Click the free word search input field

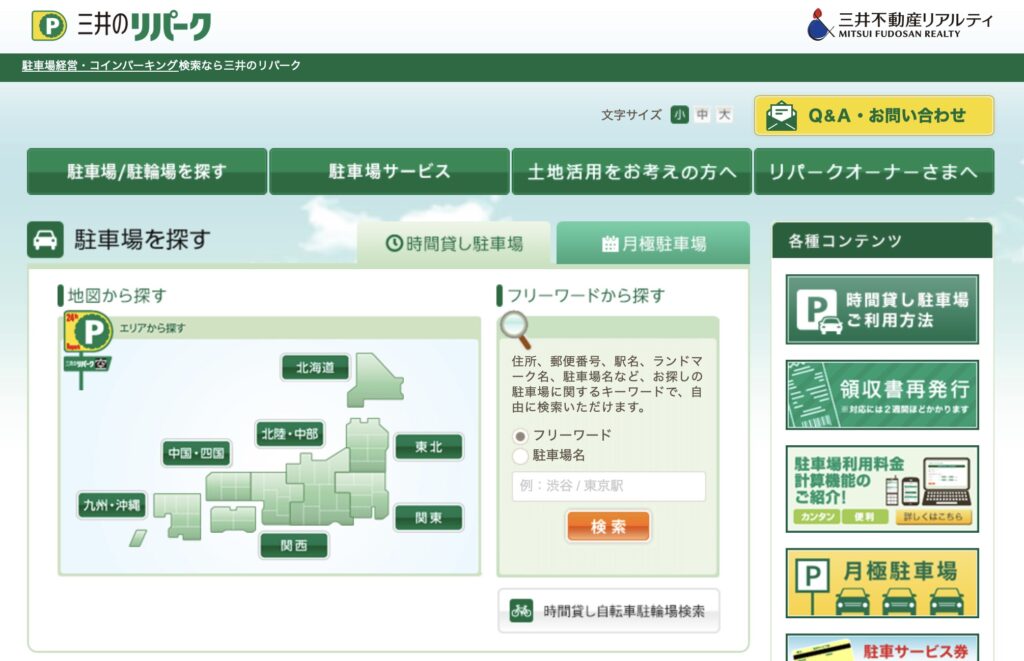(609, 486)
